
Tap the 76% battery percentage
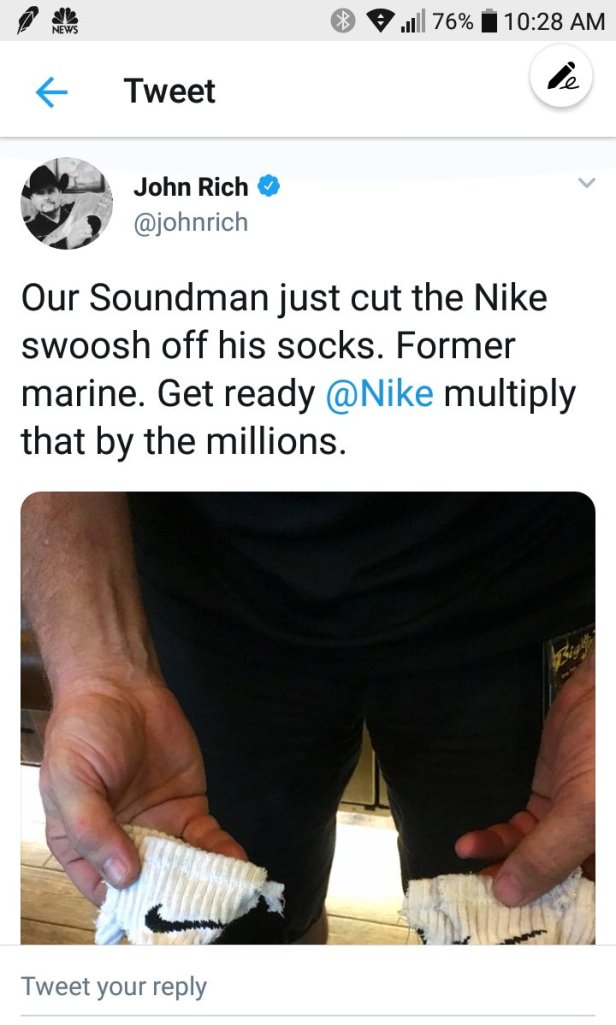click(452, 21)
